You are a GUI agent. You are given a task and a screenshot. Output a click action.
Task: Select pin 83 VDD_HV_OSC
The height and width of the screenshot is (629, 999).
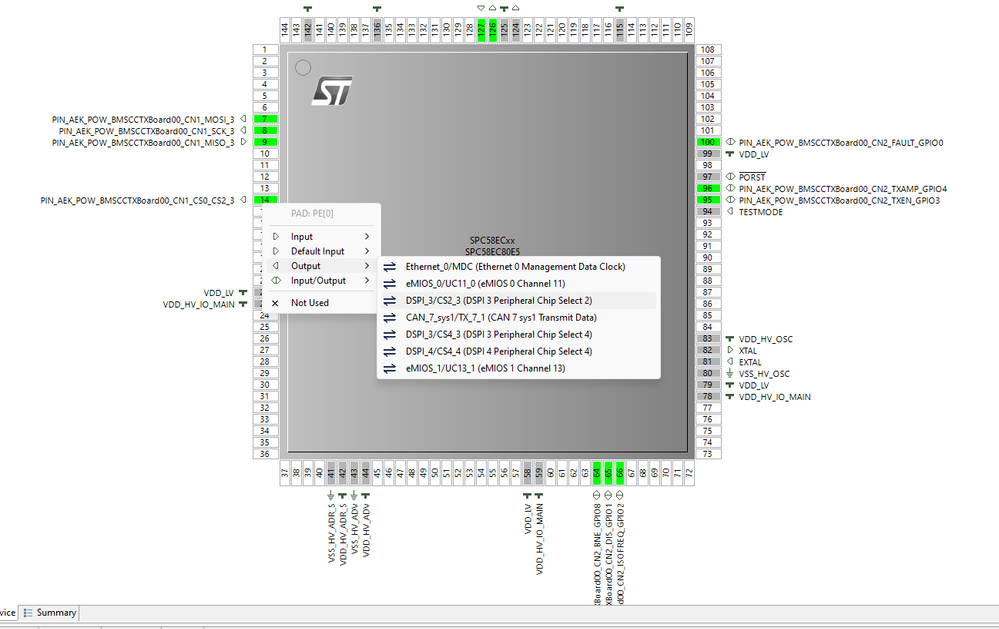pos(708,338)
